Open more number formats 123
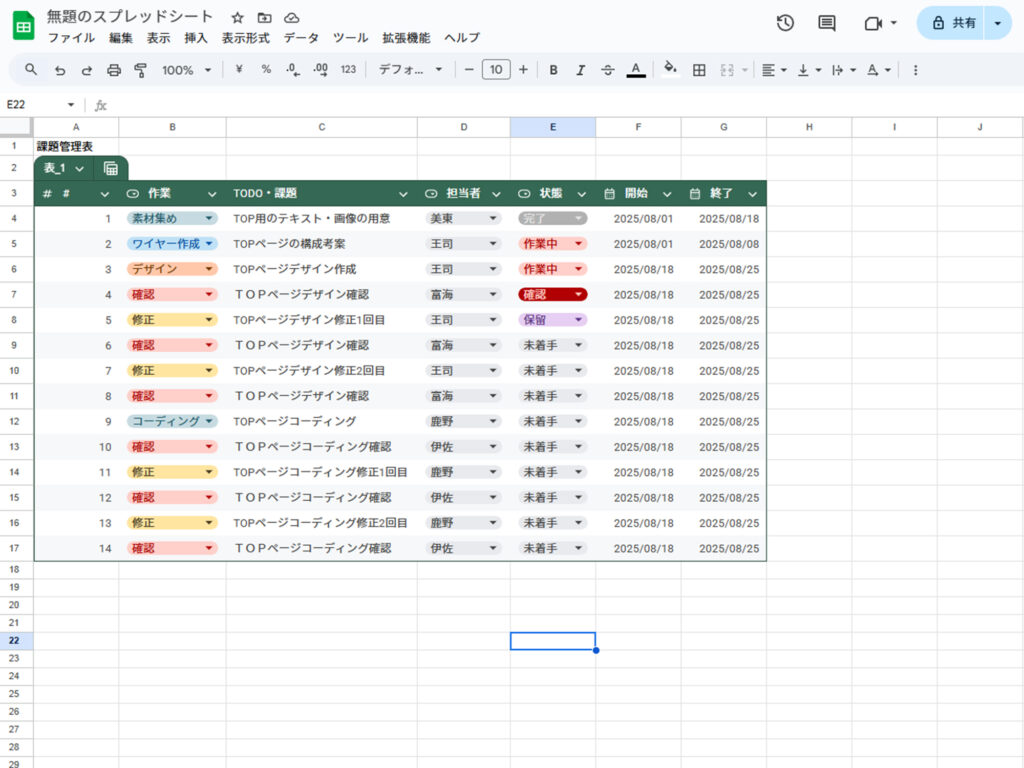1024x768 pixels. pos(348,69)
